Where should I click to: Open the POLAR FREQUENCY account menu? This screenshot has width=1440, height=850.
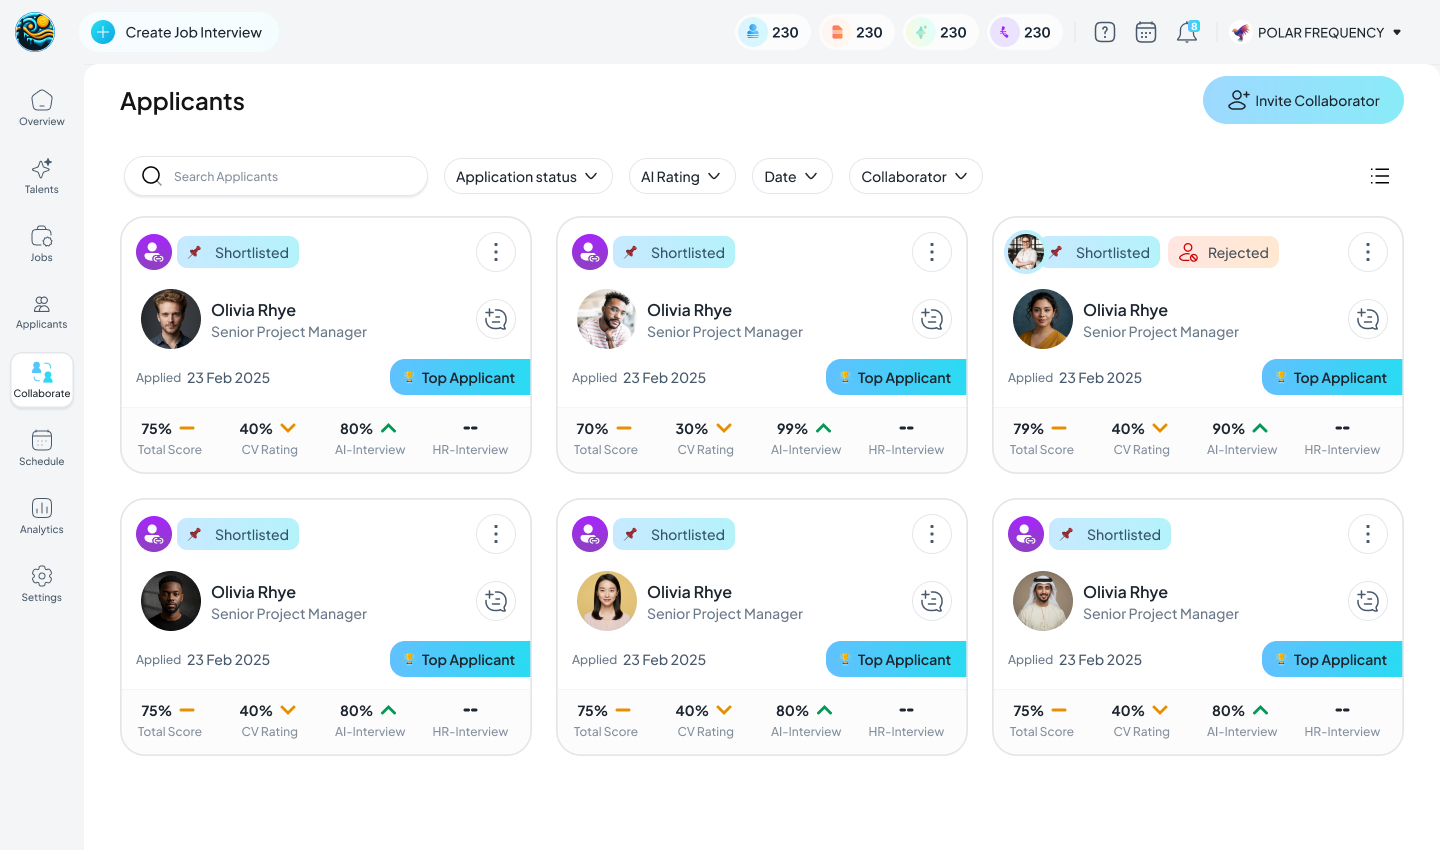click(1316, 32)
